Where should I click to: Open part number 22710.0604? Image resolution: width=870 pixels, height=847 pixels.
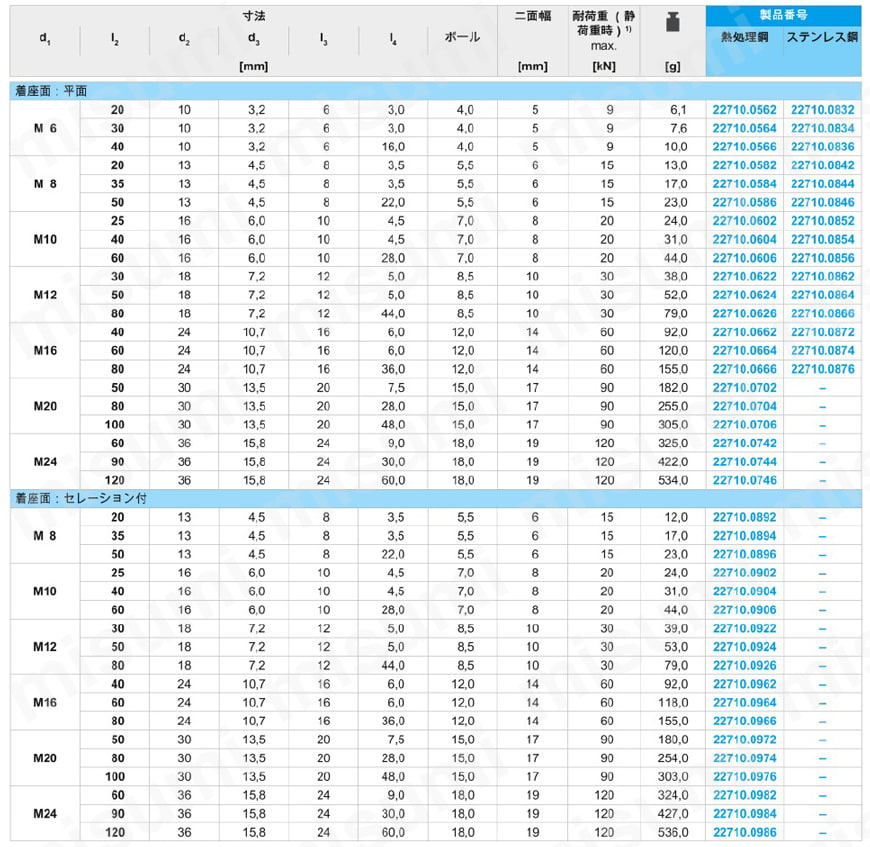coord(745,239)
